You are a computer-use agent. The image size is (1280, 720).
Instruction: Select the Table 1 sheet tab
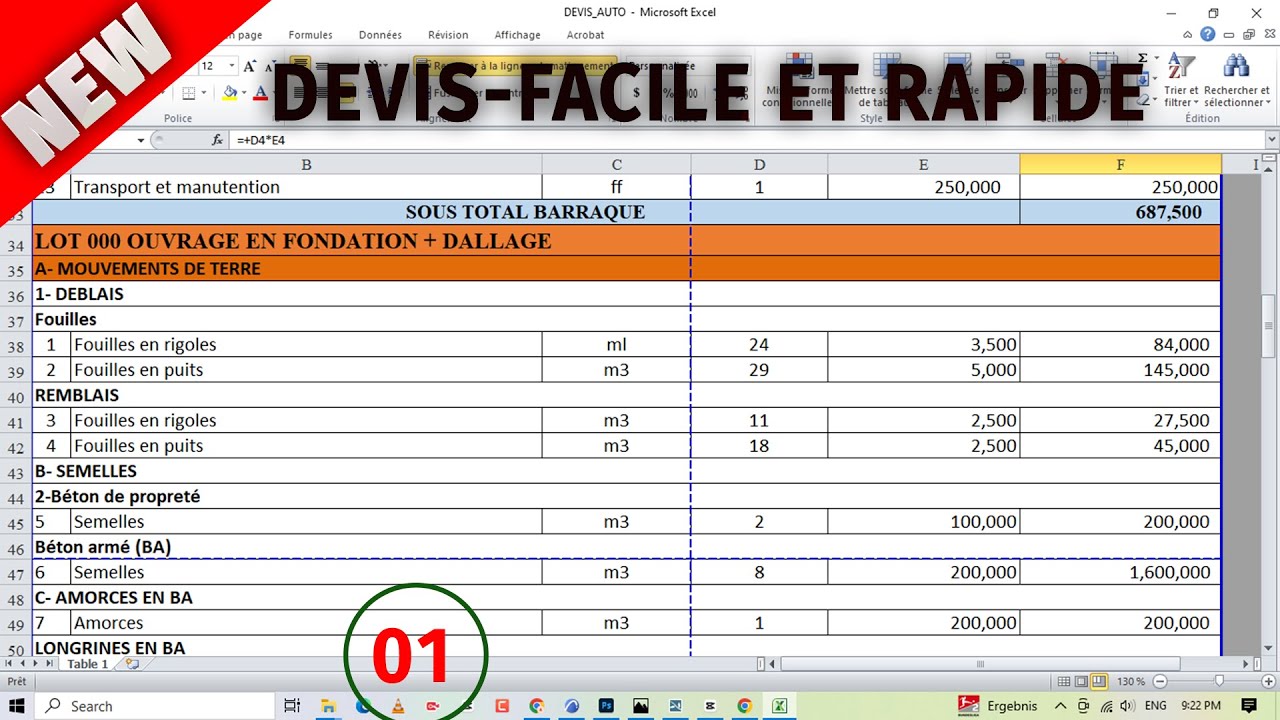click(88, 664)
